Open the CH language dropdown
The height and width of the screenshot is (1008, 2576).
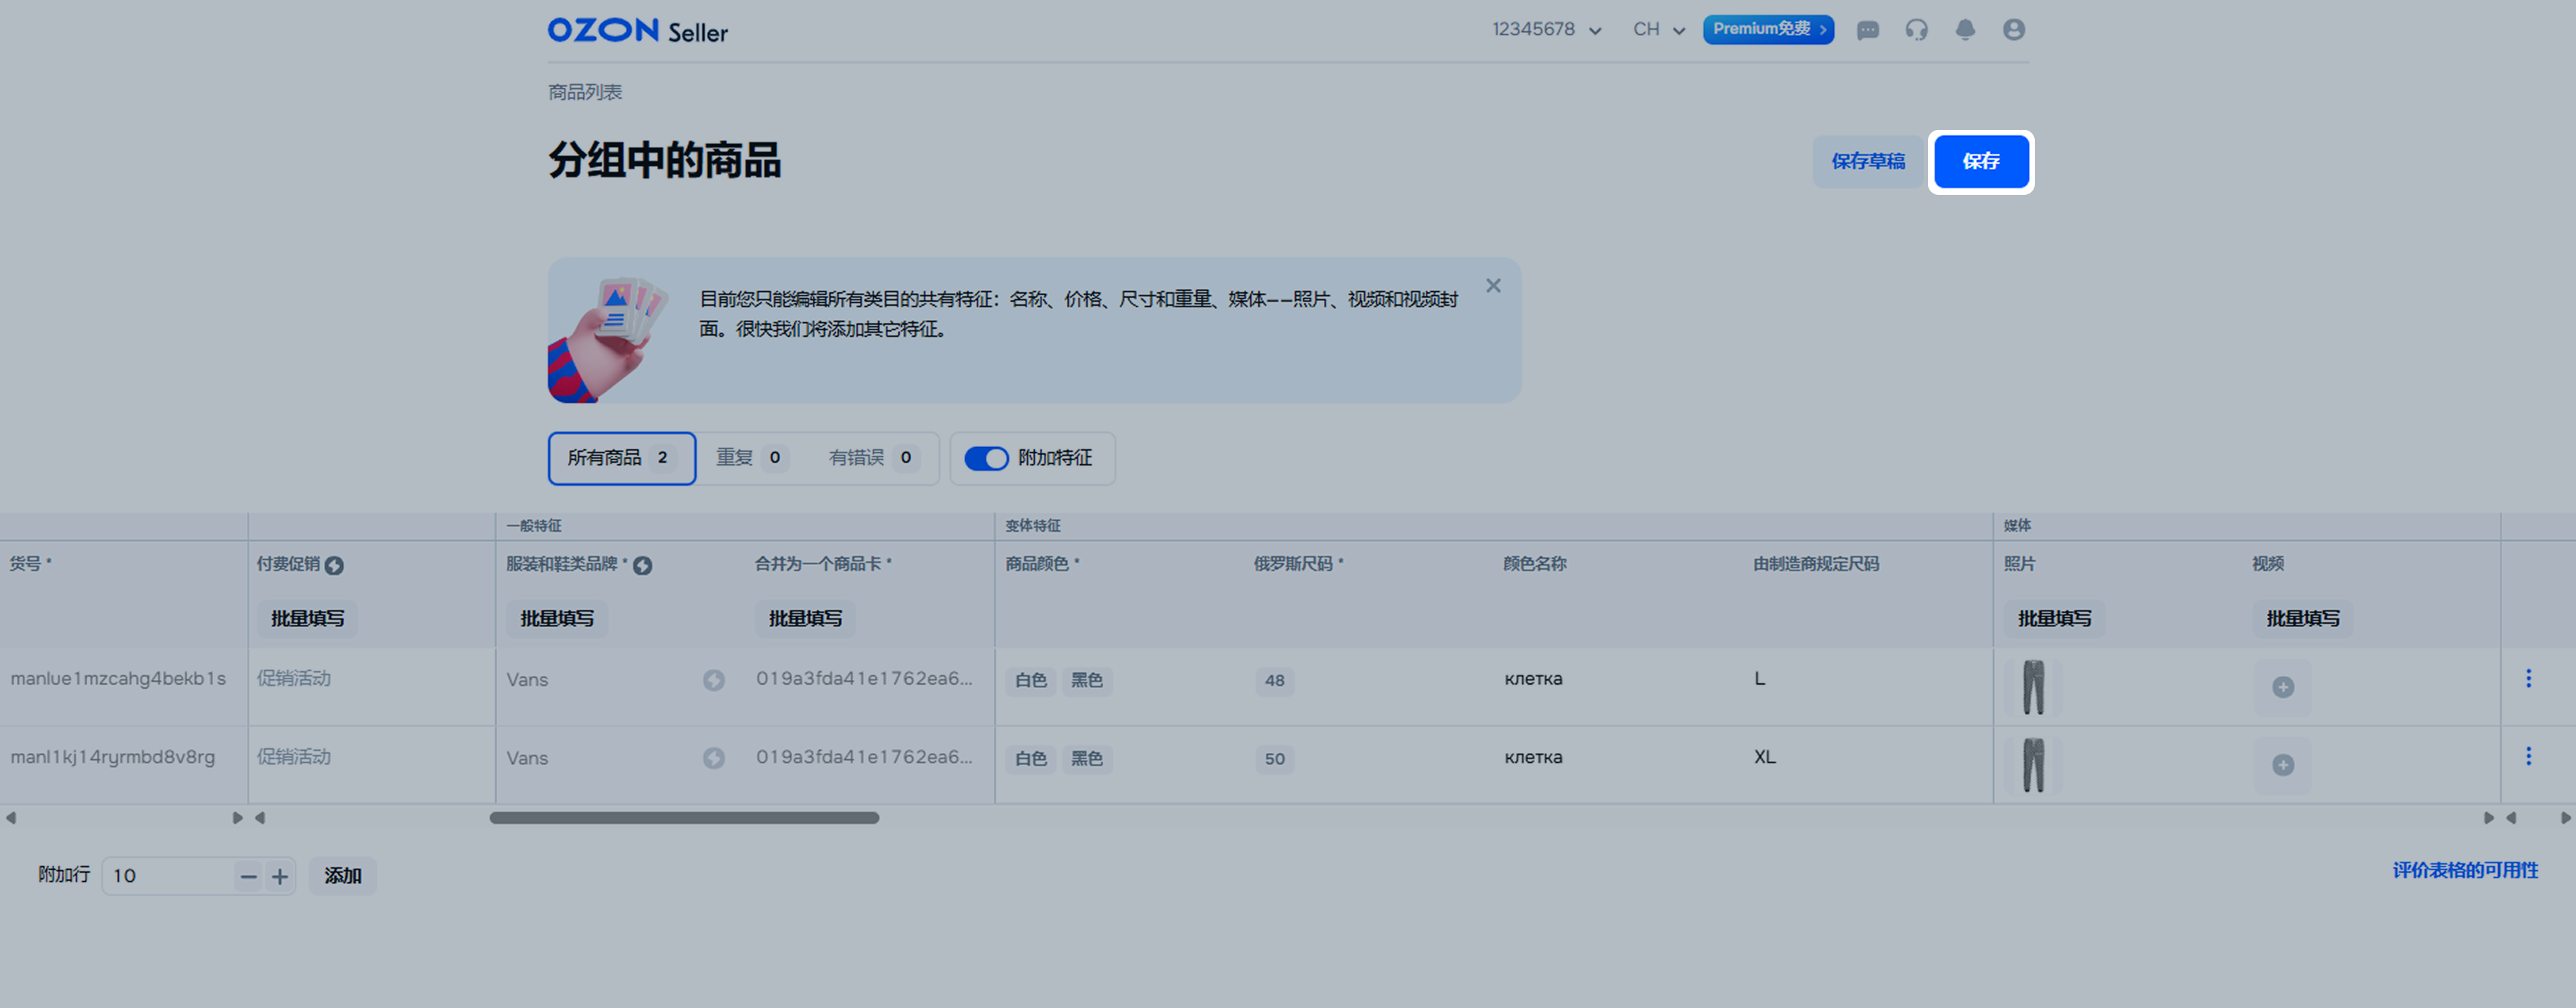click(x=1659, y=30)
